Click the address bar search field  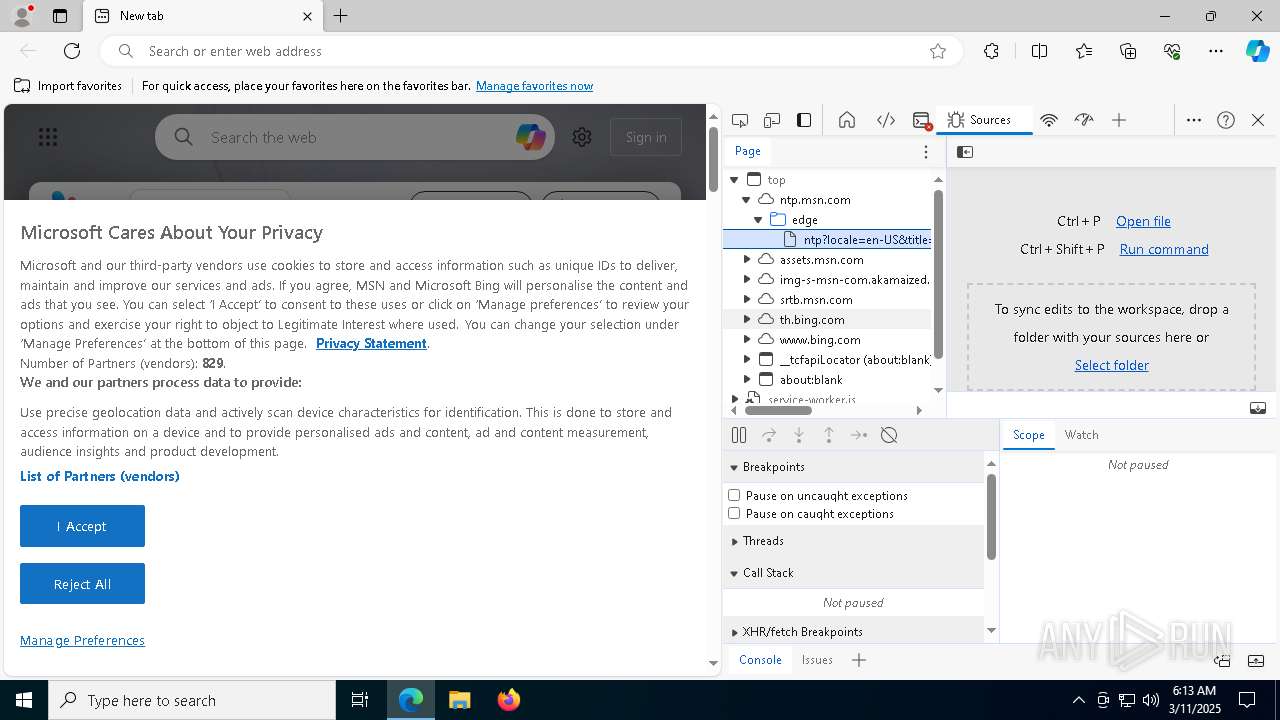[530, 51]
